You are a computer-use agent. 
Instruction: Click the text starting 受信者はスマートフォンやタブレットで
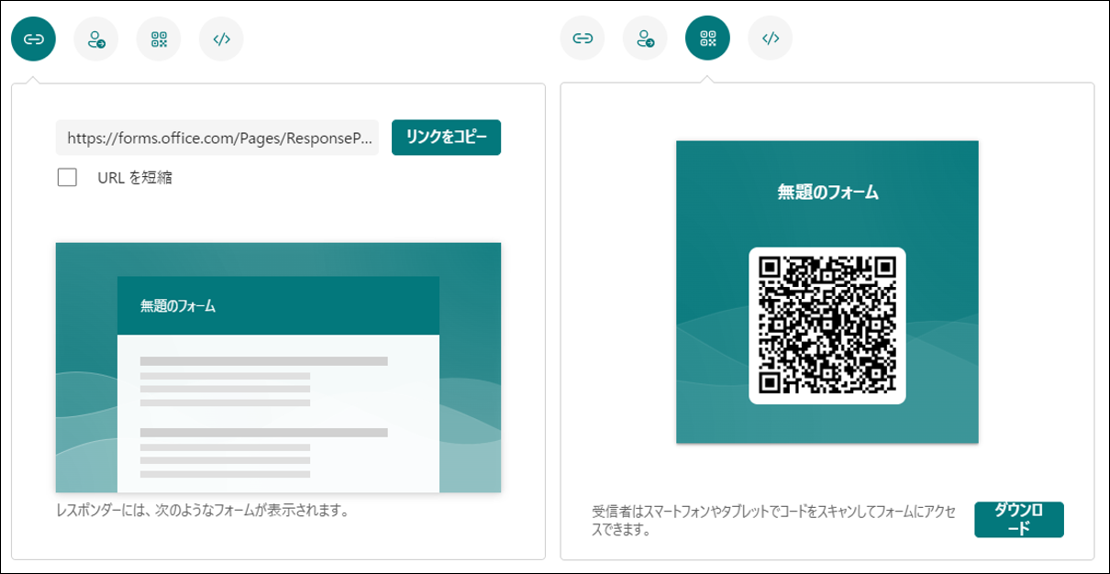[774, 520]
